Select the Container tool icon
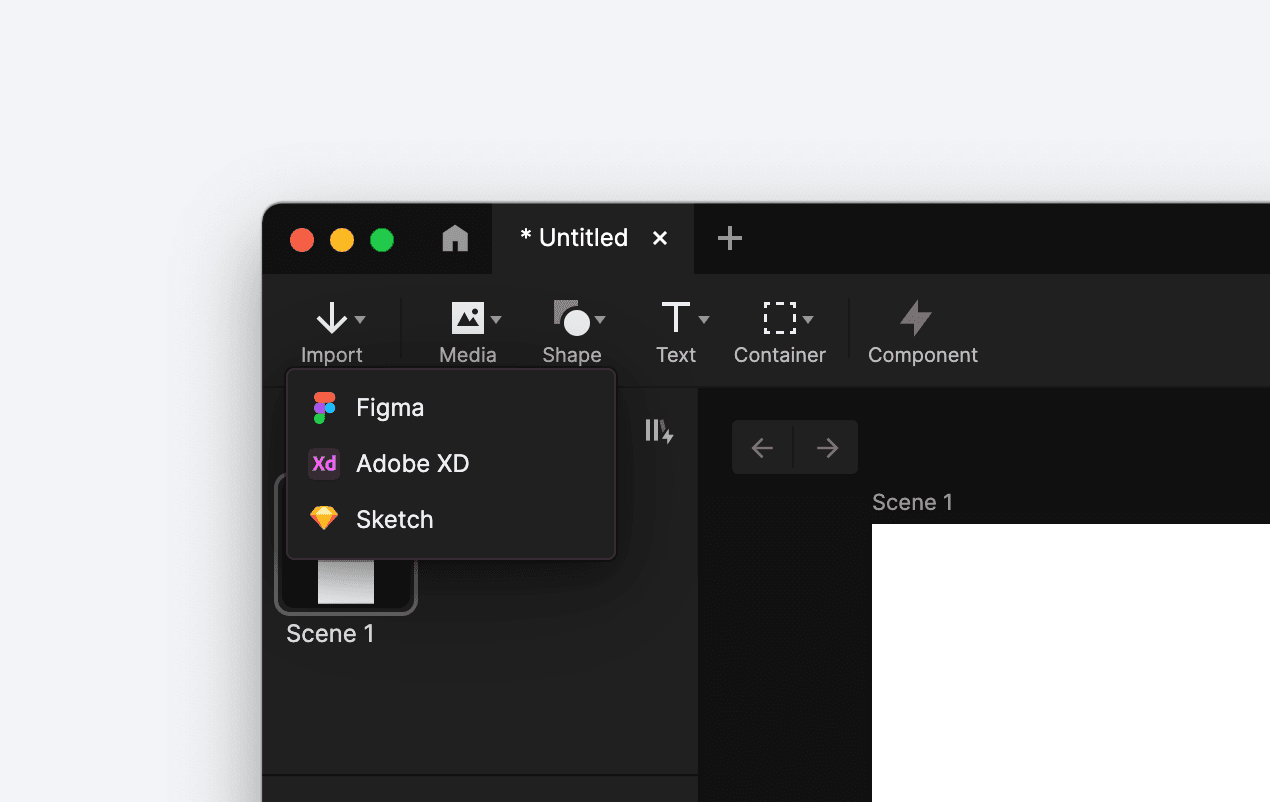This screenshot has height=802, width=1270. tap(778, 316)
